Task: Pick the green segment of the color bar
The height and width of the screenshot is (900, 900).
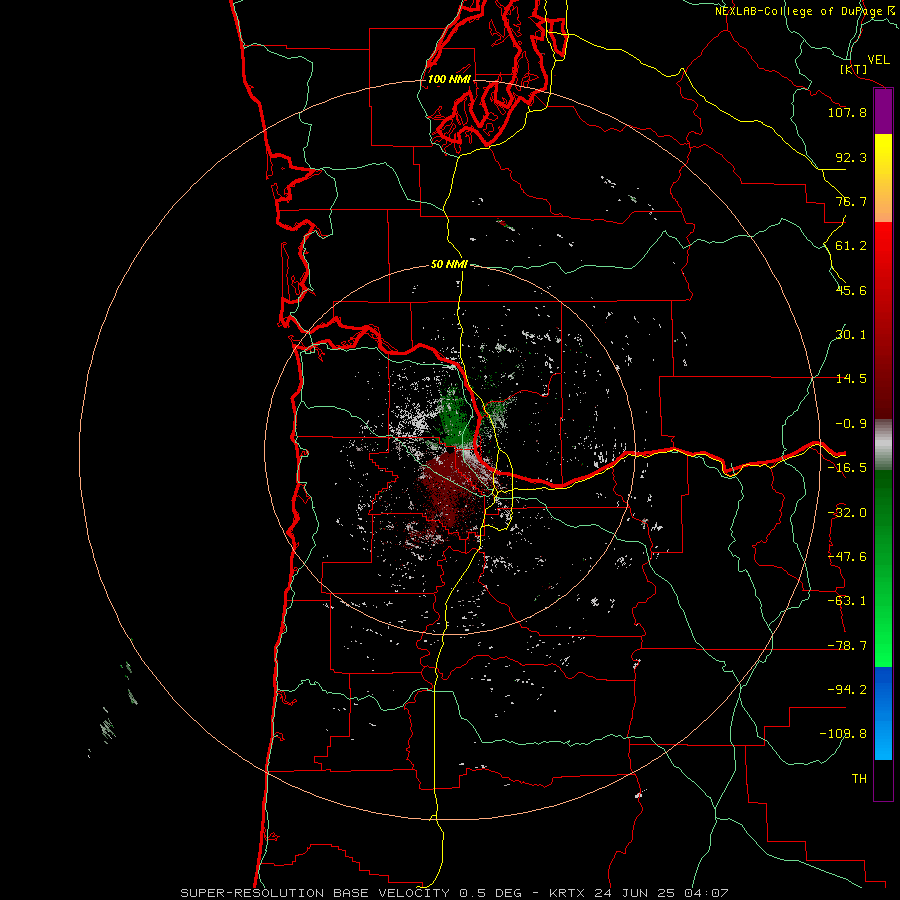Action: [883, 568]
